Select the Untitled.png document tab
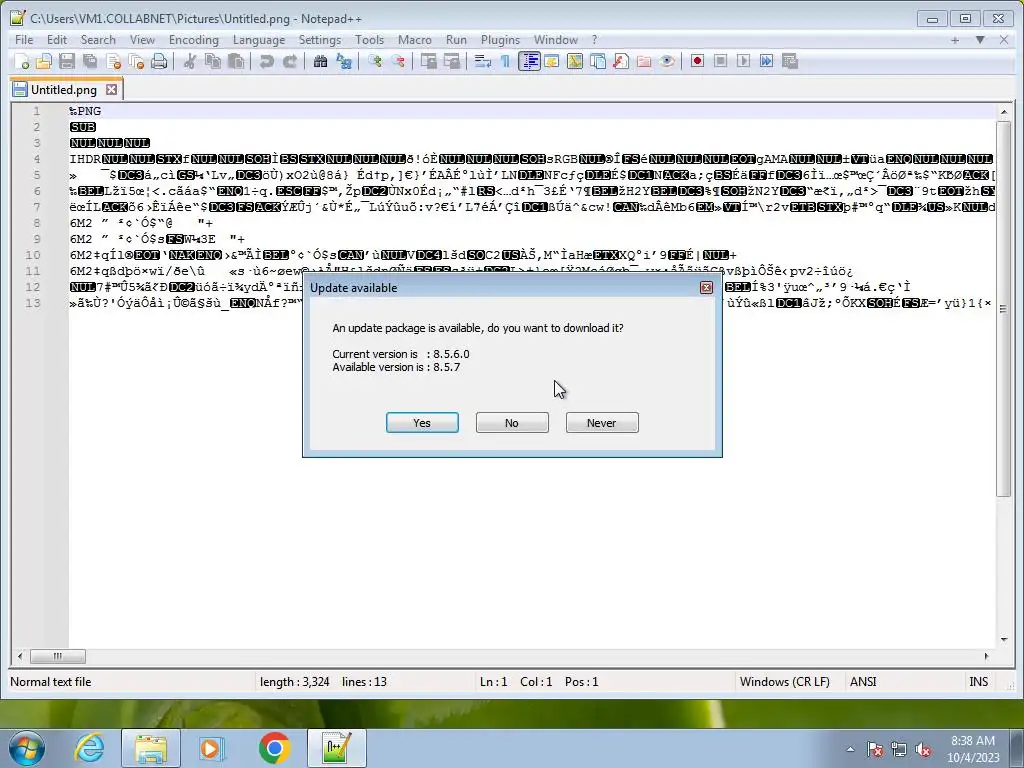Viewport: 1024px width, 768px height. point(64,89)
